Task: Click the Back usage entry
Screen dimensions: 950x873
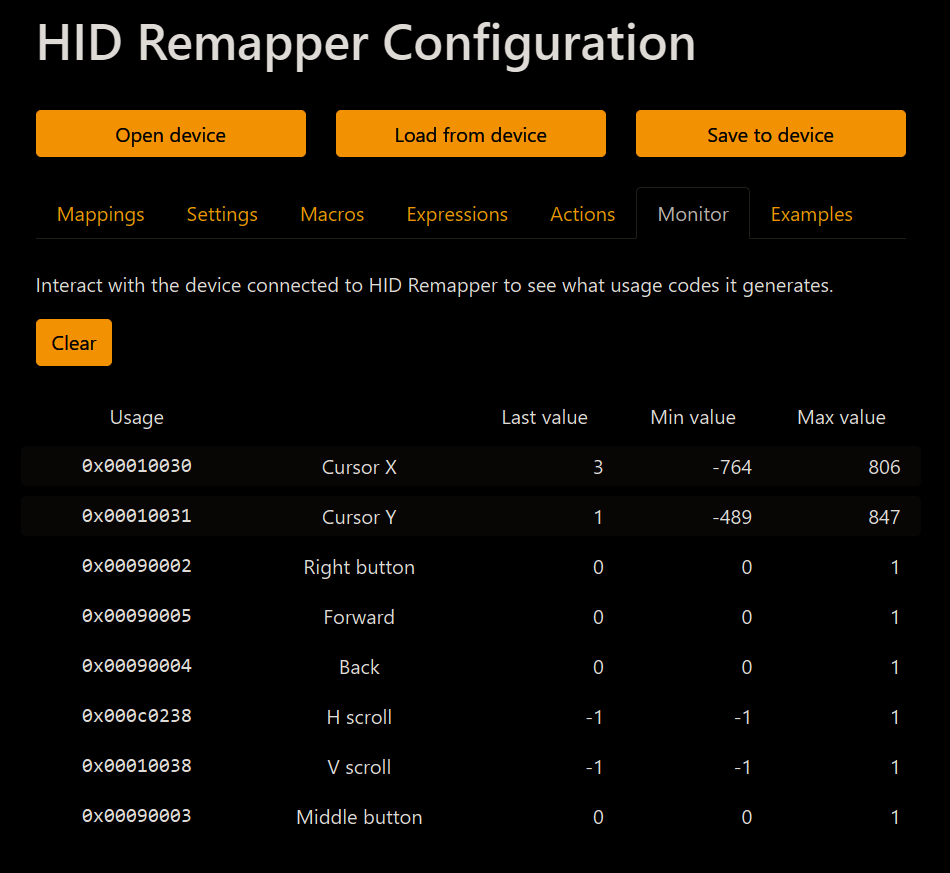Action: pyautogui.click(x=470, y=667)
